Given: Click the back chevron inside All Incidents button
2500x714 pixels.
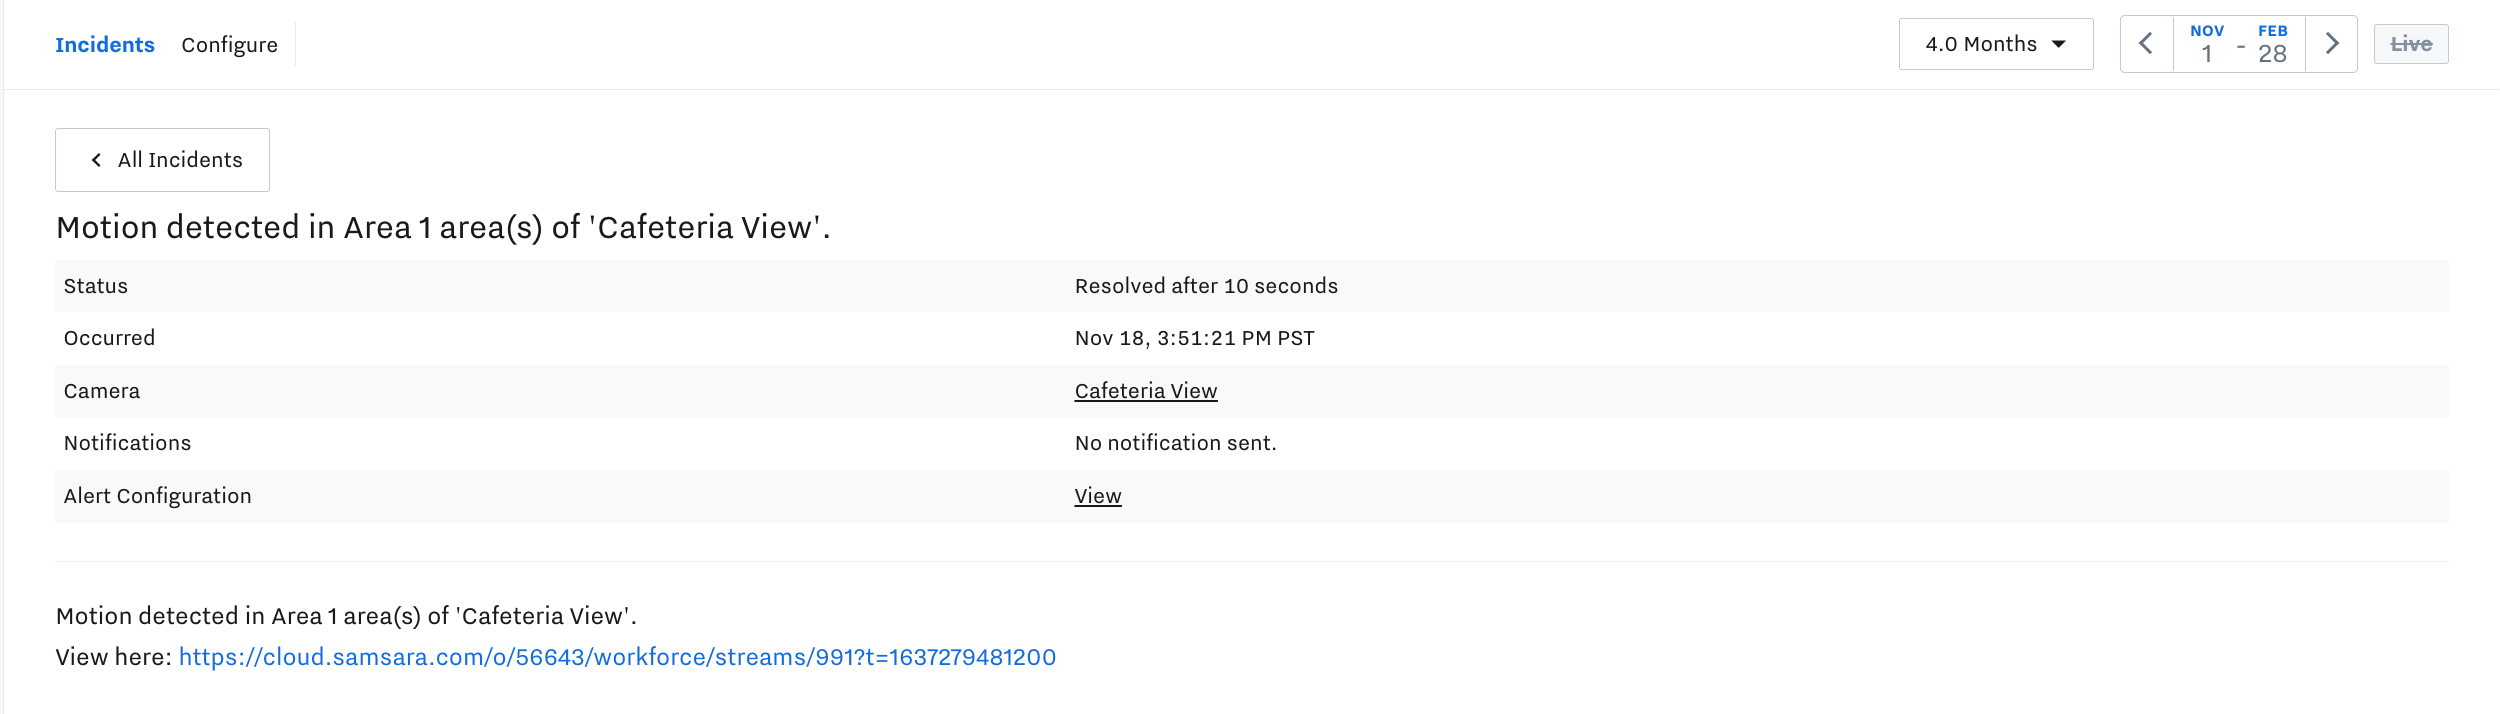Looking at the screenshot, I should click(96, 160).
